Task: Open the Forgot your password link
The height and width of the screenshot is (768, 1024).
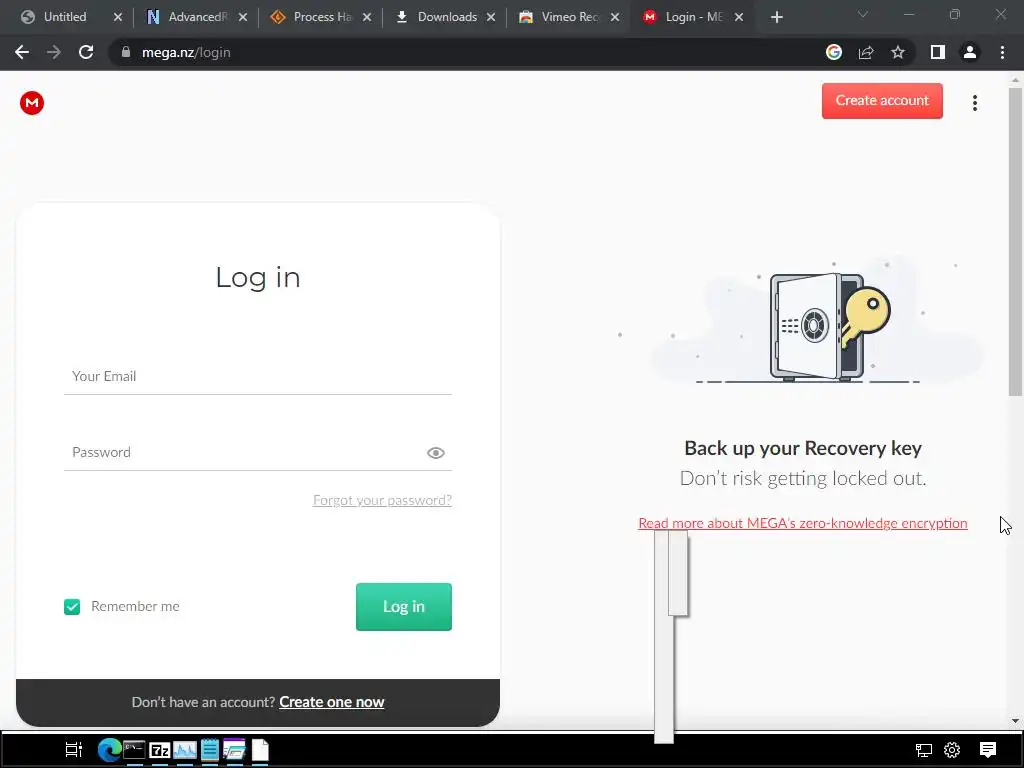Action: [382, 500]
